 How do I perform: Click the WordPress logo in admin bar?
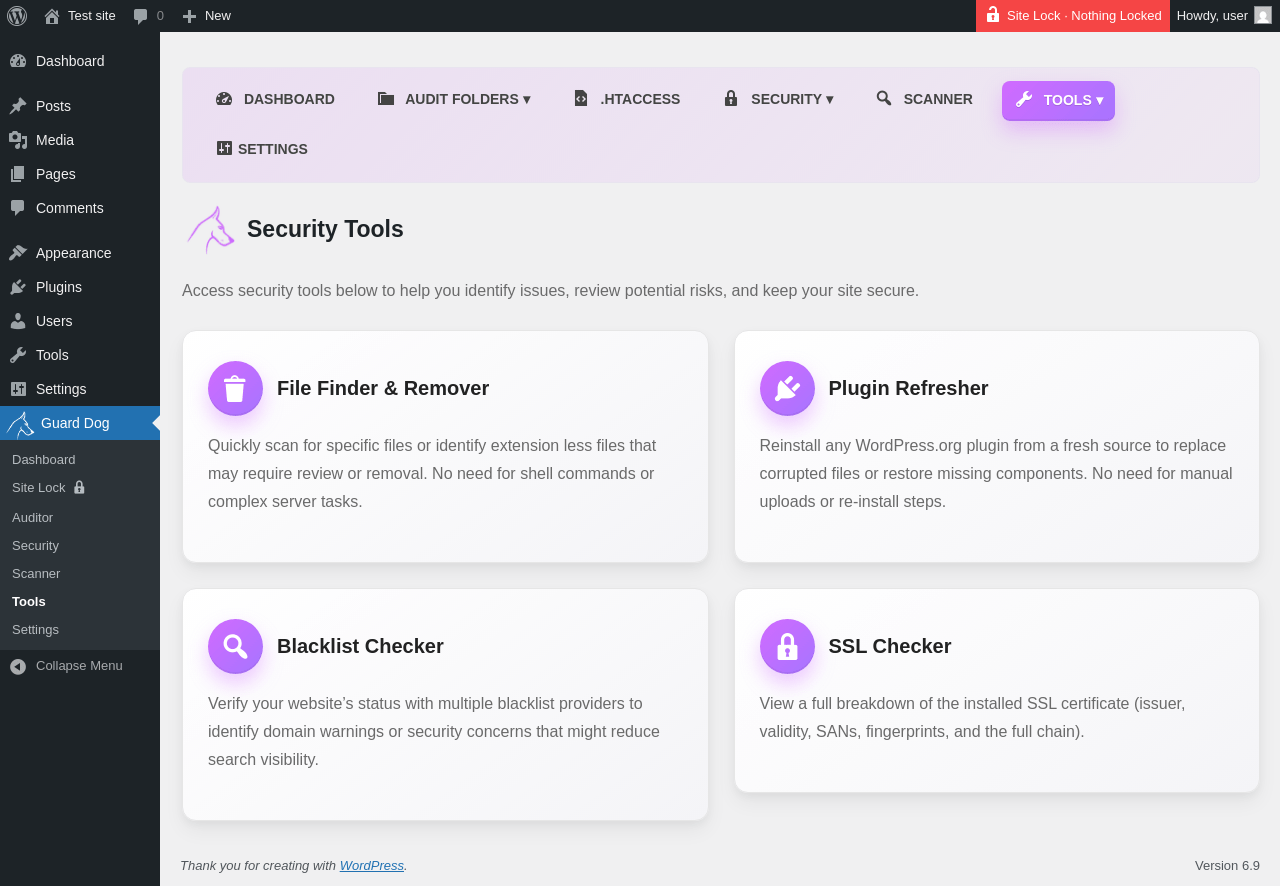(x=17, y=16)
